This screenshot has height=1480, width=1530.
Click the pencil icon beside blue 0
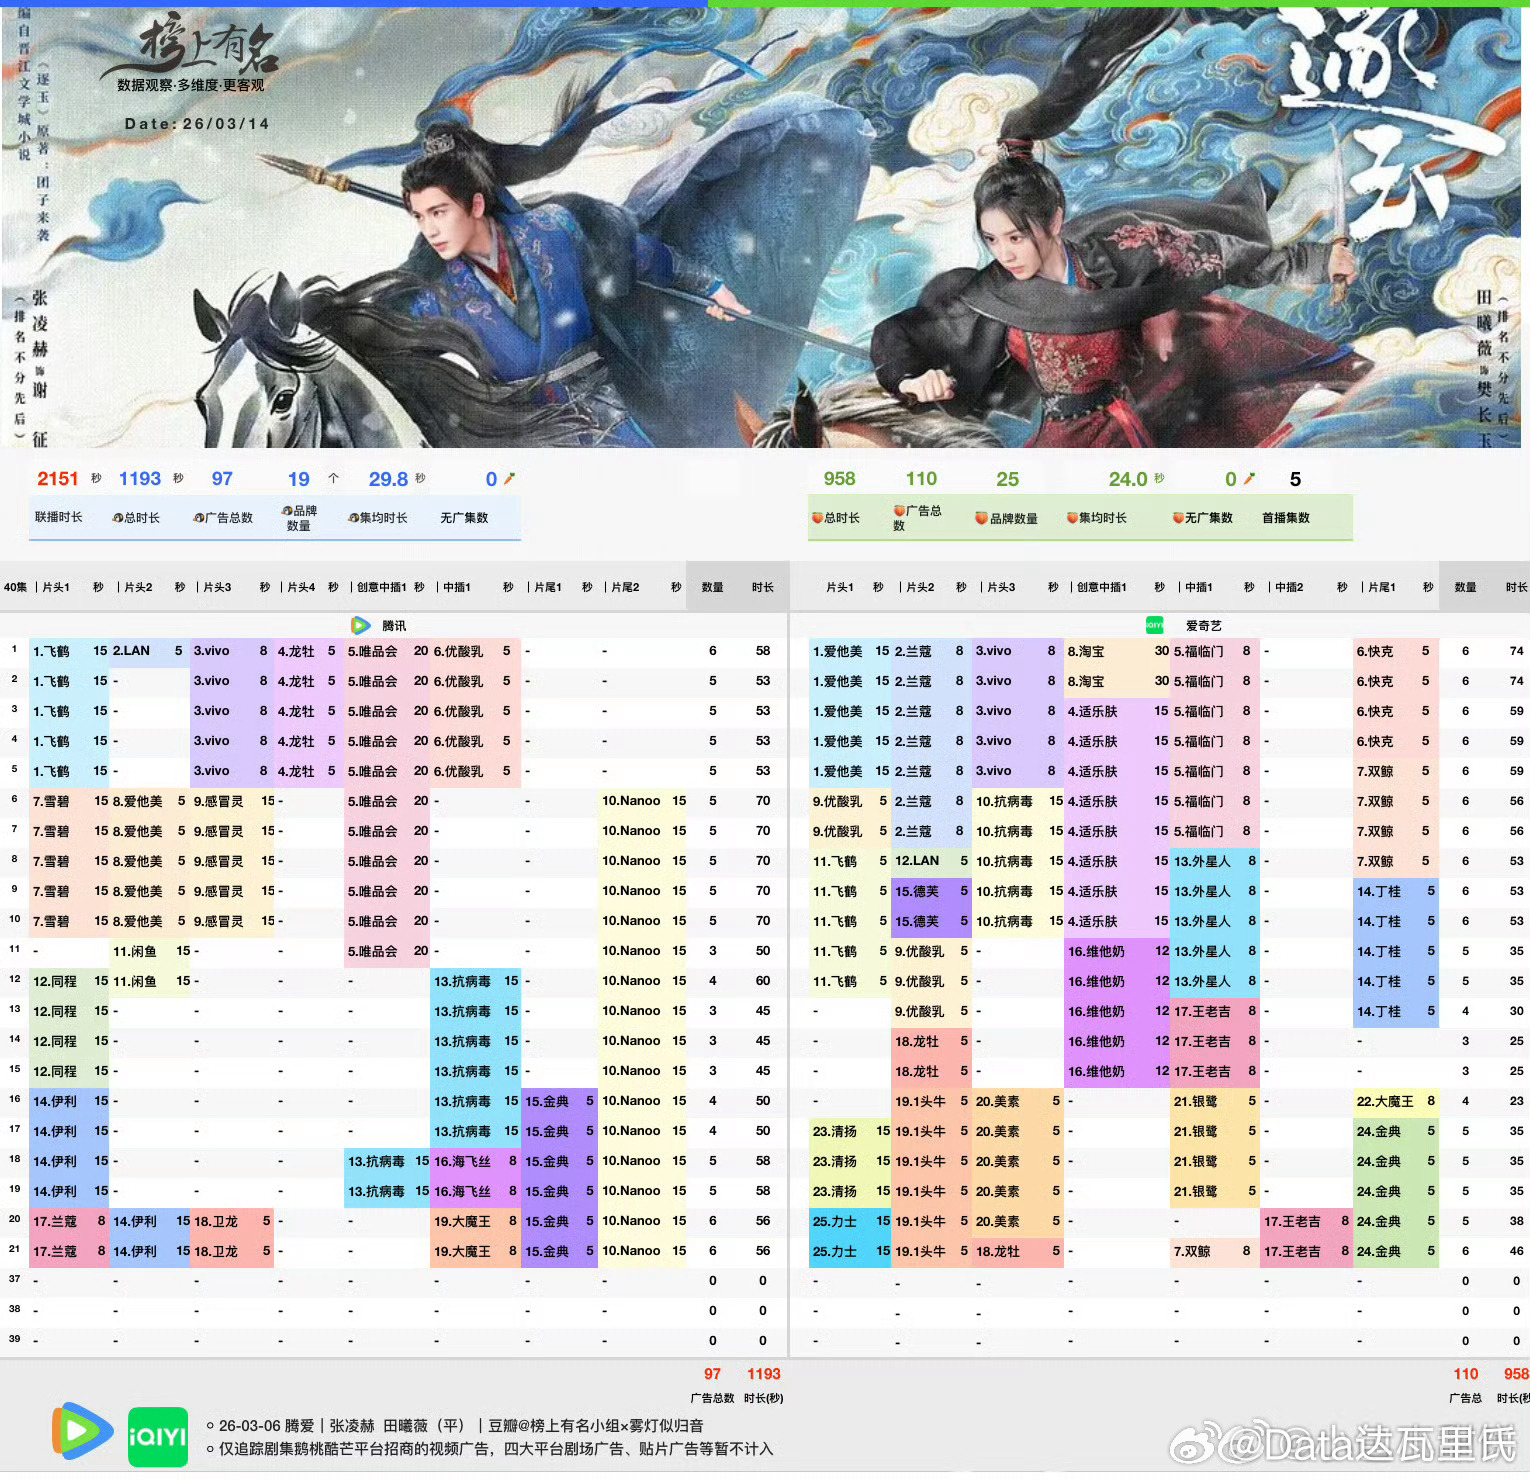509,479
